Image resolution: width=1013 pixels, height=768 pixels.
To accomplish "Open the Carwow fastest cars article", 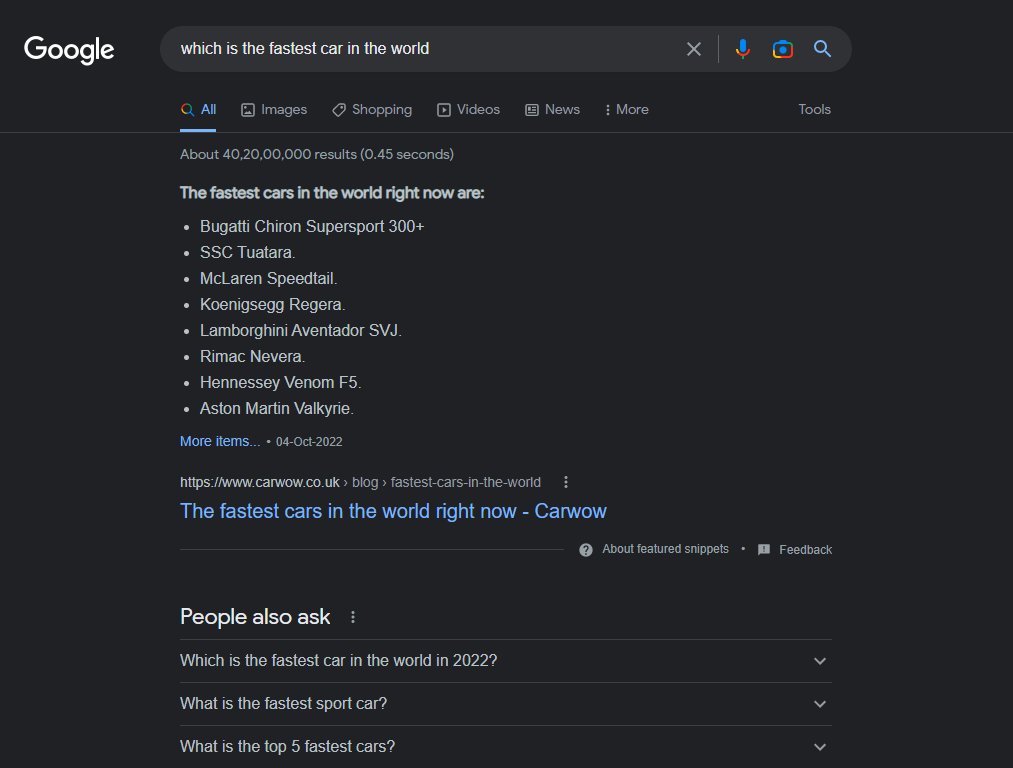I will [393, 511].
